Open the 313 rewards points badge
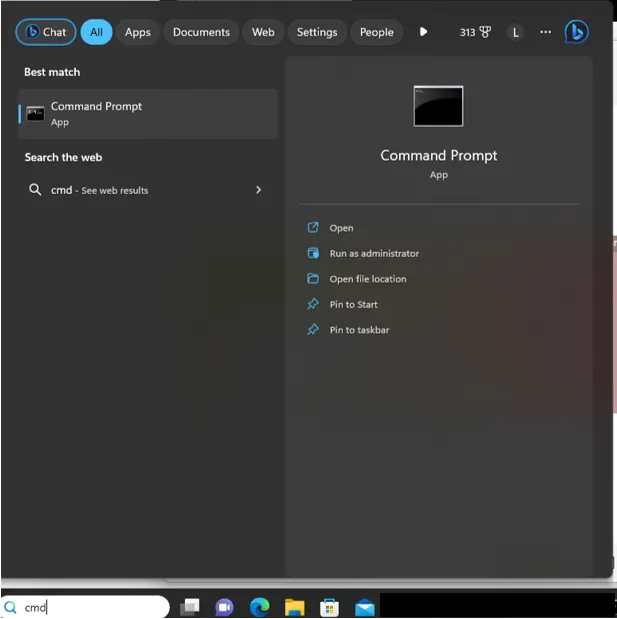Image resolution: width=617 pixels, height=619 pixels. pos(475,32)
